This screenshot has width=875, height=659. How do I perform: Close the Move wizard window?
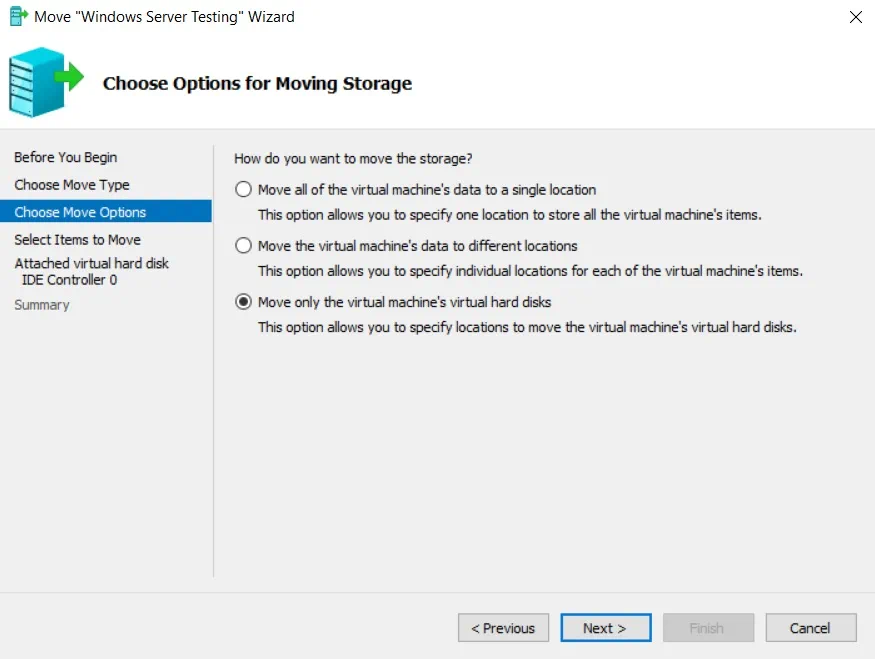pyautogui.click(x=855, y=17)
